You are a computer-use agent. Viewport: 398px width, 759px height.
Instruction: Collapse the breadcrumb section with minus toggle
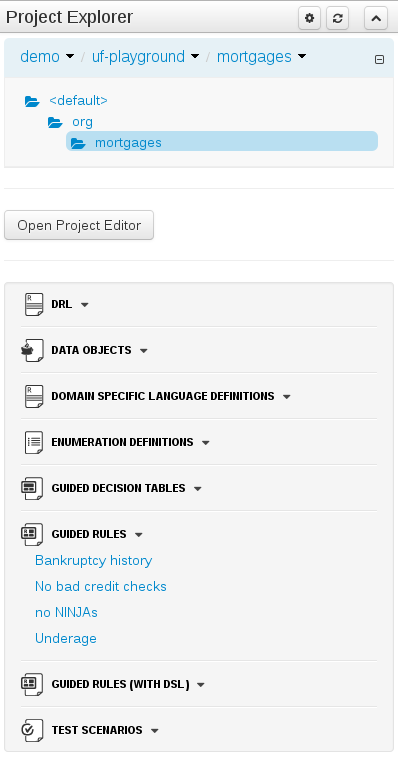[380, 60]
